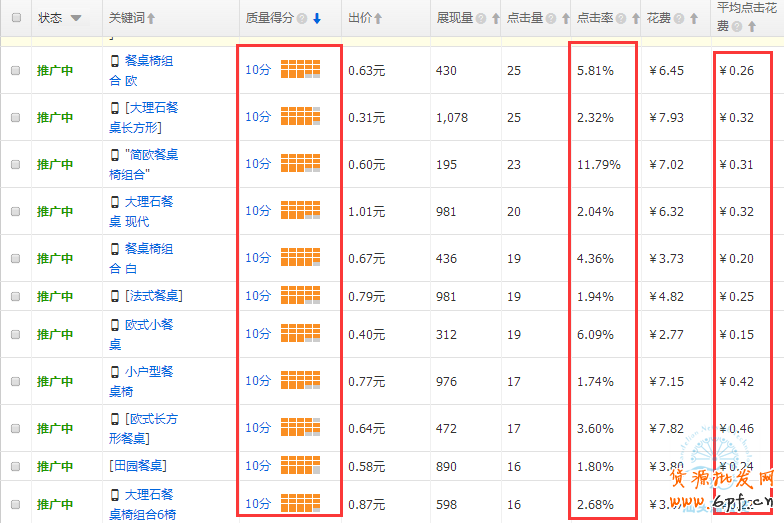The image size is (784, 523).
Task: Open the 状态 filter dropdown
Action: pyautogui.click(x=76, y=19)
